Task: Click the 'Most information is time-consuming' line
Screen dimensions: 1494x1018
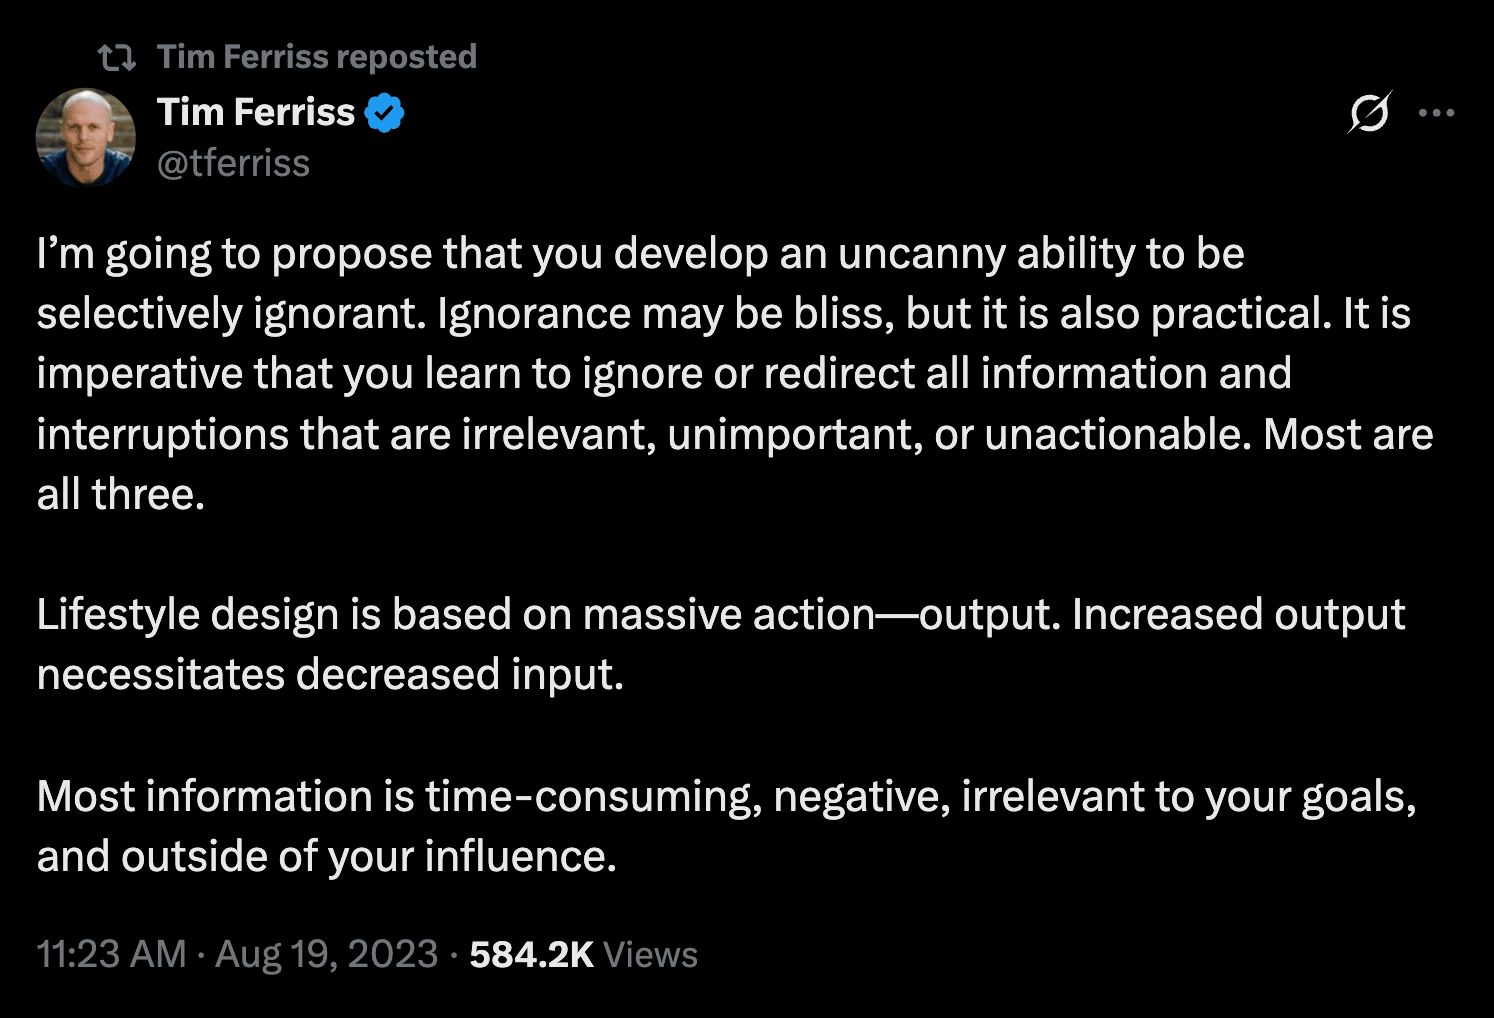Action: click(x=726, y=797)
